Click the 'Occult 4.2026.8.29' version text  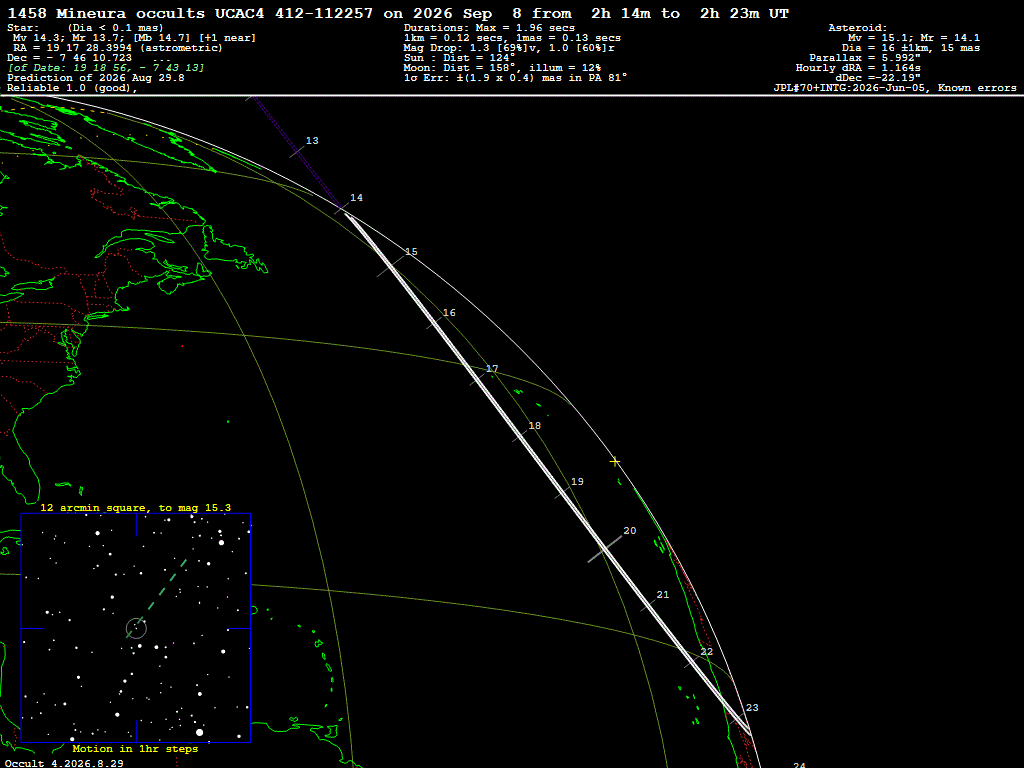coord(64,763)
